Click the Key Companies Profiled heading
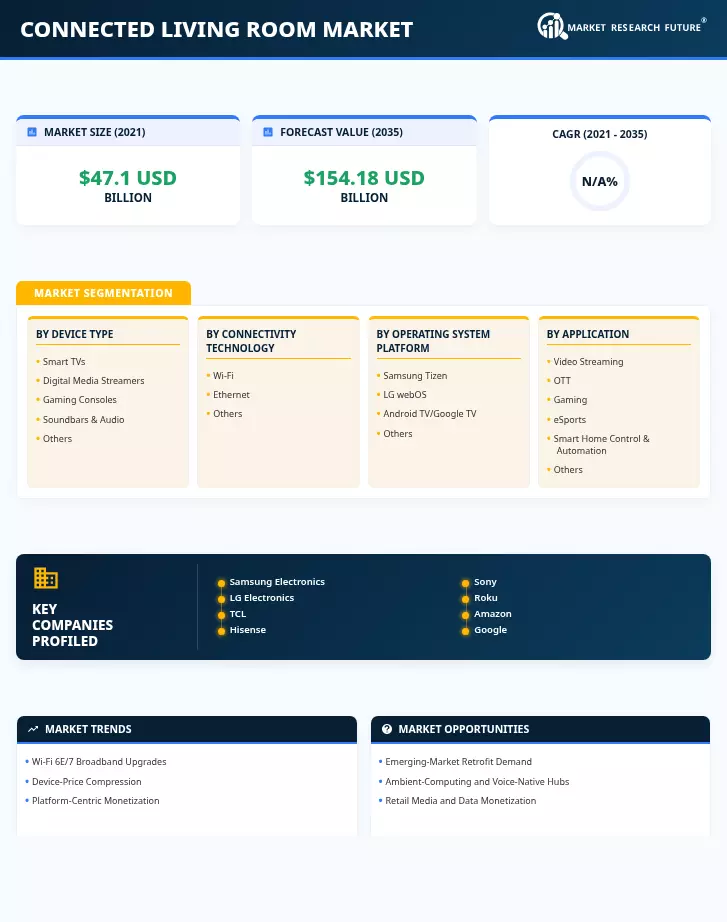Screen dimensions: 727x922 click(x=72, y=624)
